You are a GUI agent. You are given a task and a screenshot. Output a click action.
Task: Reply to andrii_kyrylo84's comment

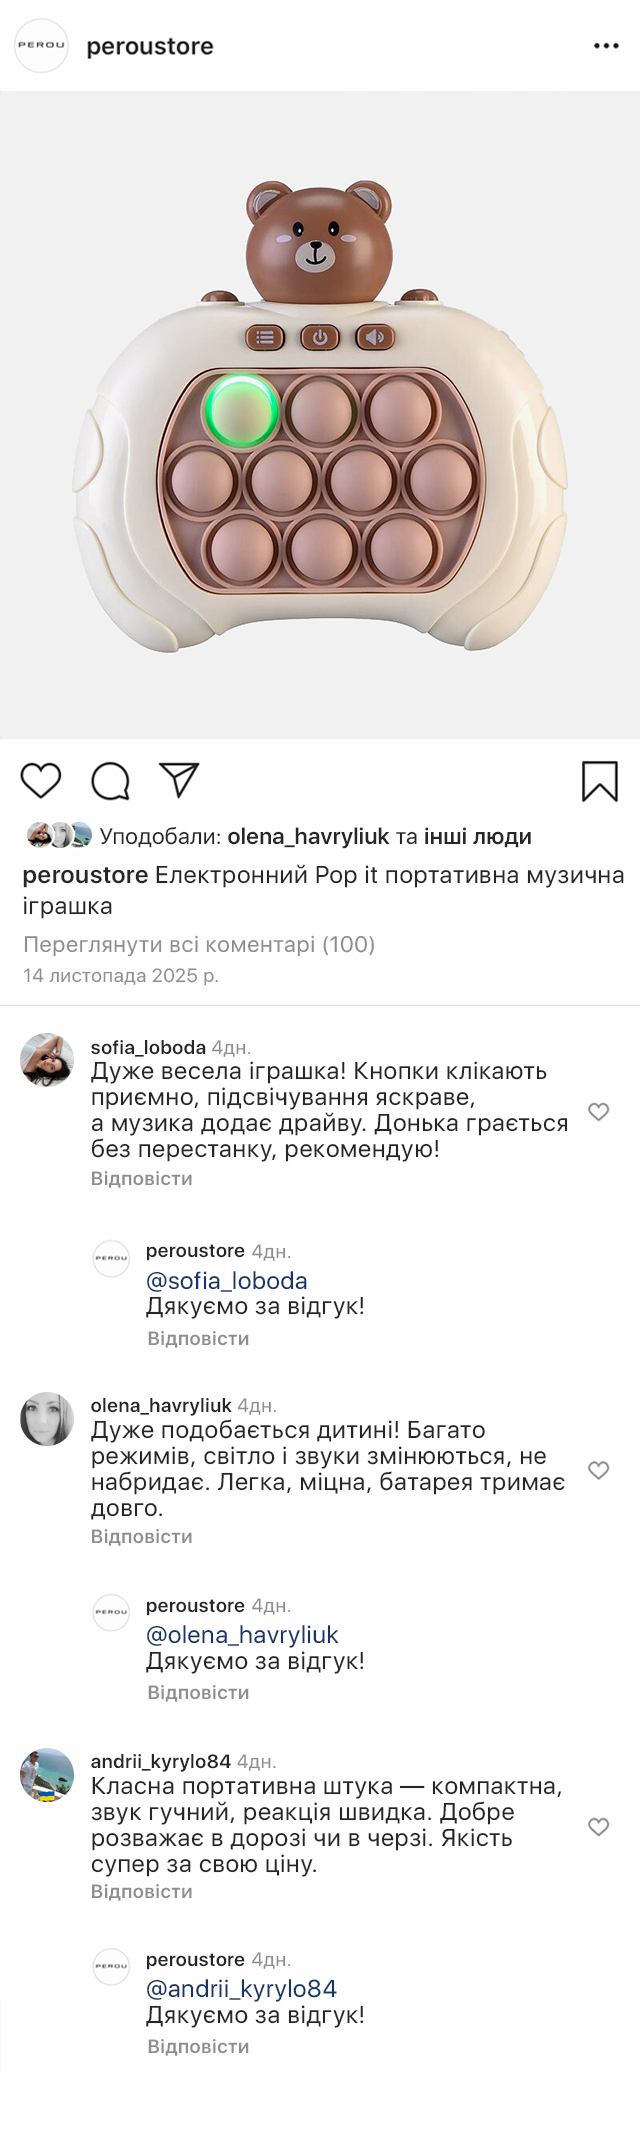coord(141,1891)
